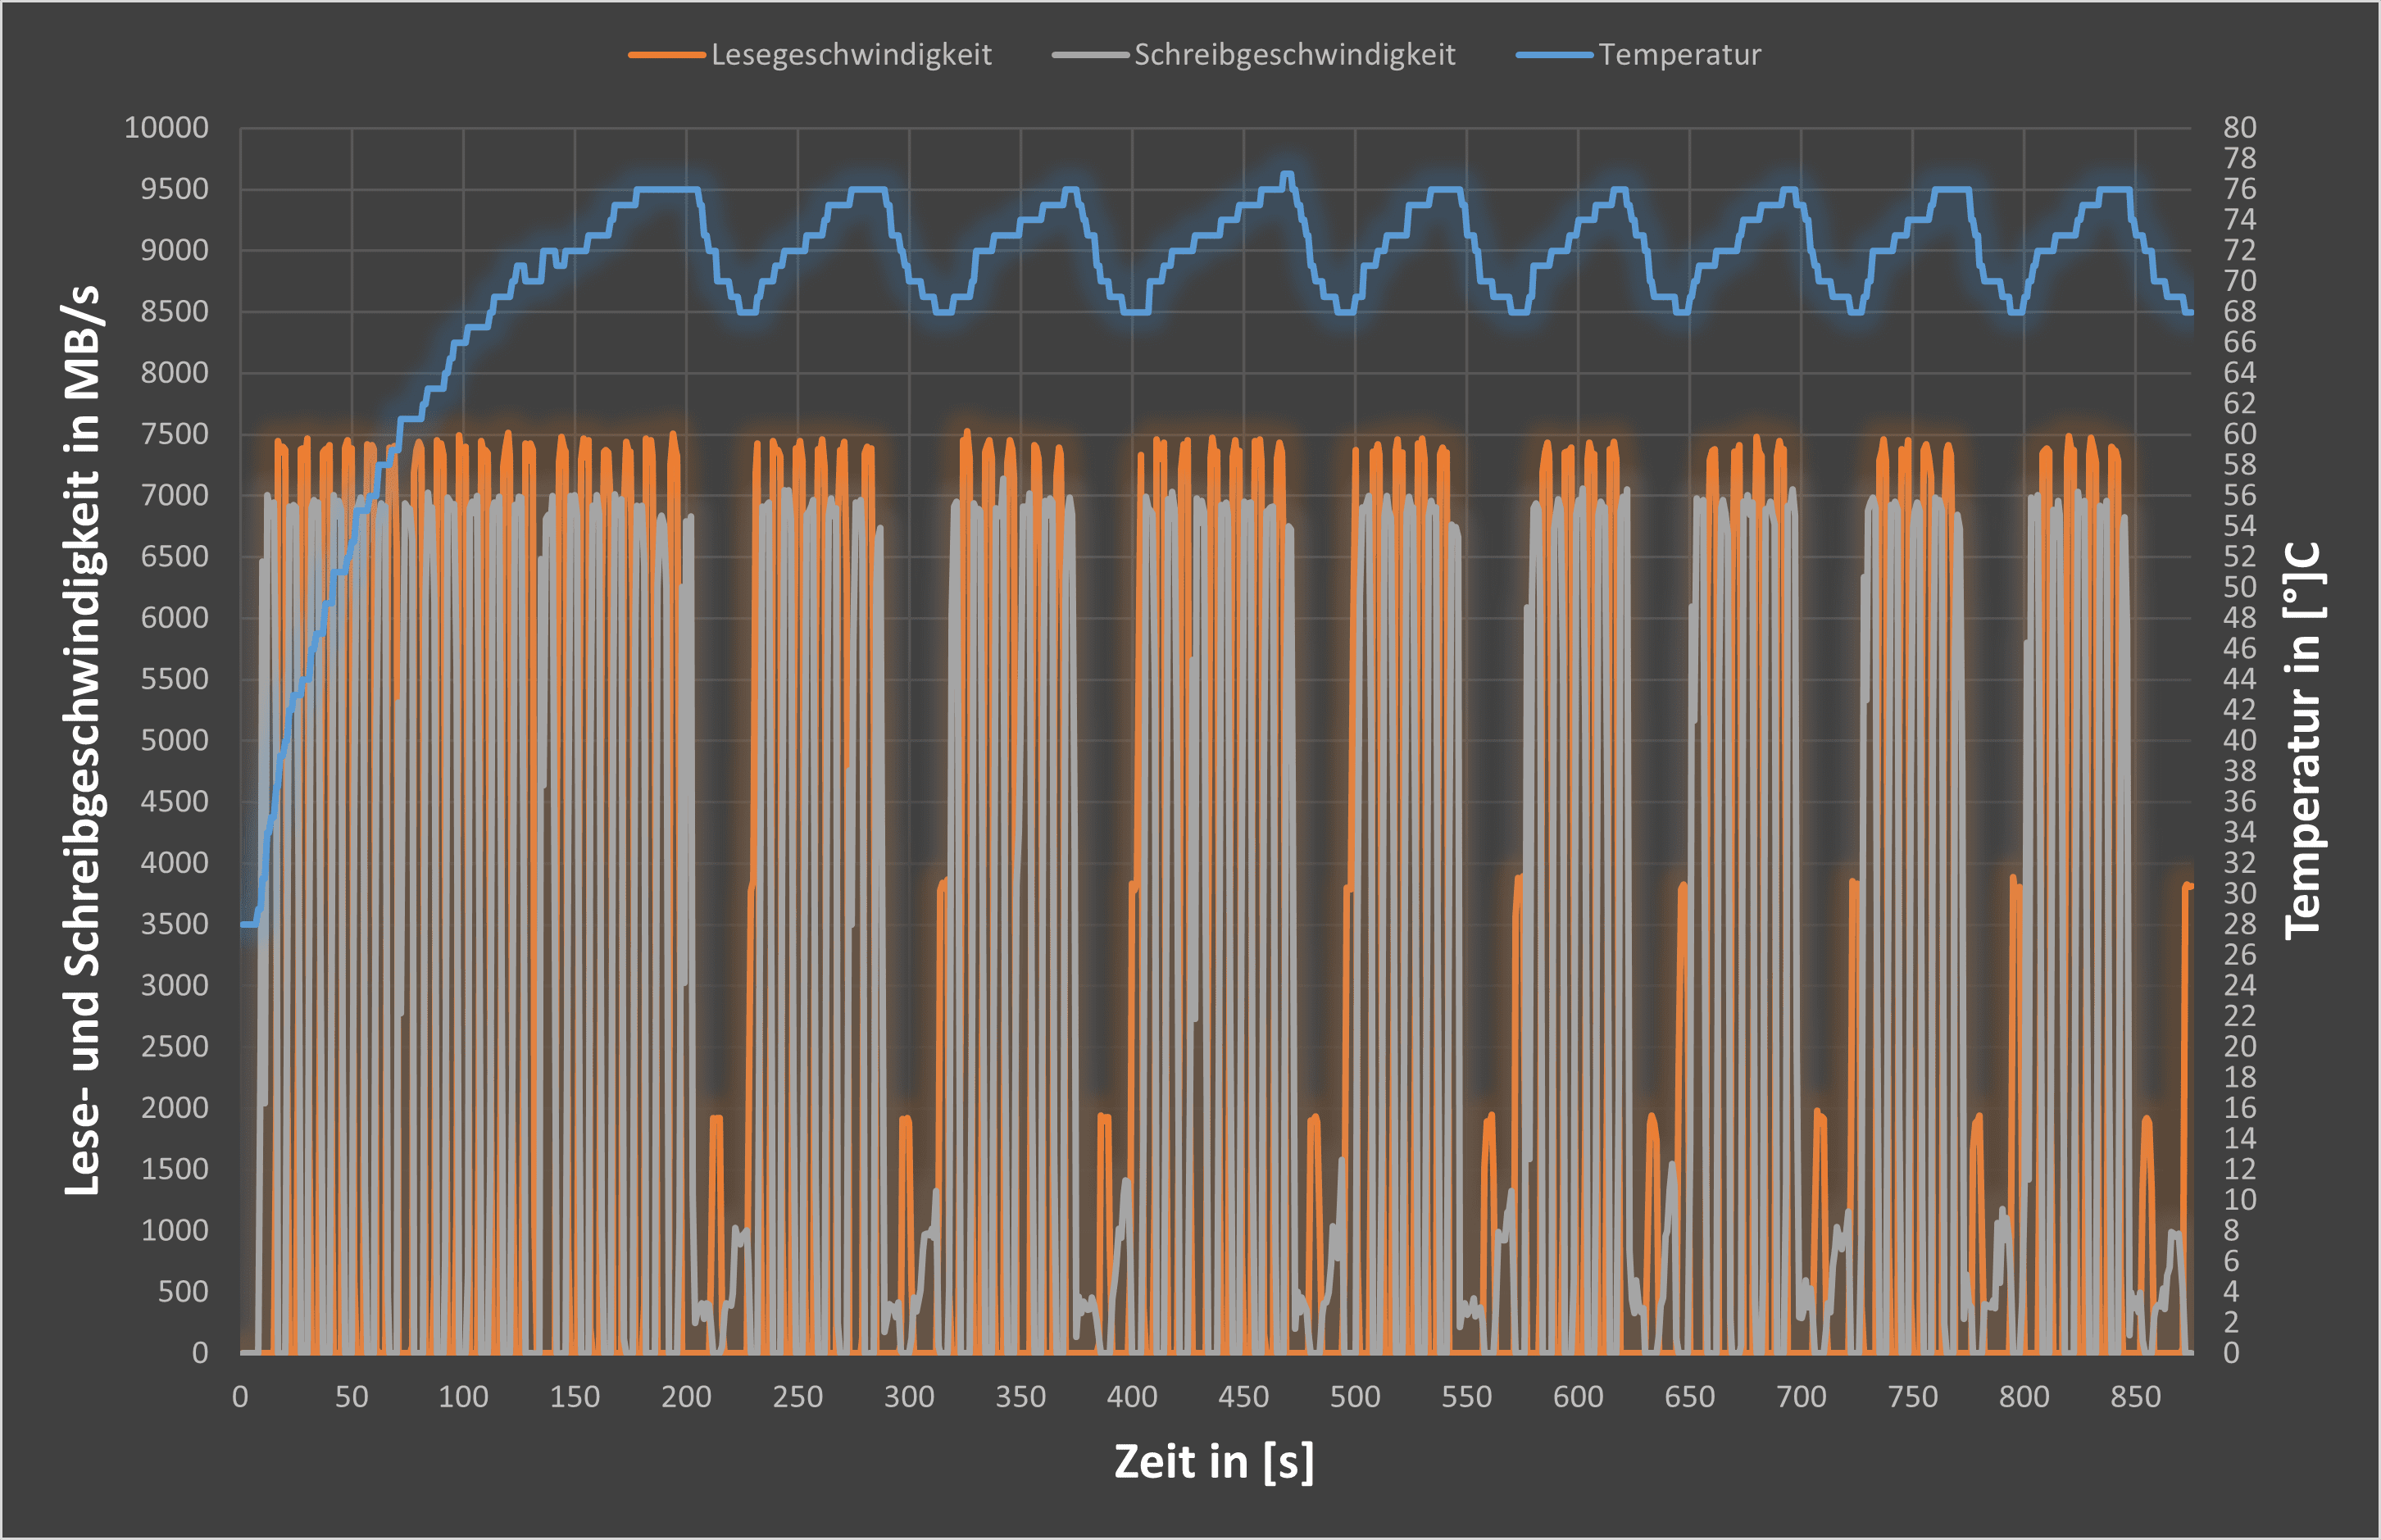Screen dimensions: 2381x1540
Task: Click the Lesegeschwindigkeit legend label
Action: (x=851, y=55)
